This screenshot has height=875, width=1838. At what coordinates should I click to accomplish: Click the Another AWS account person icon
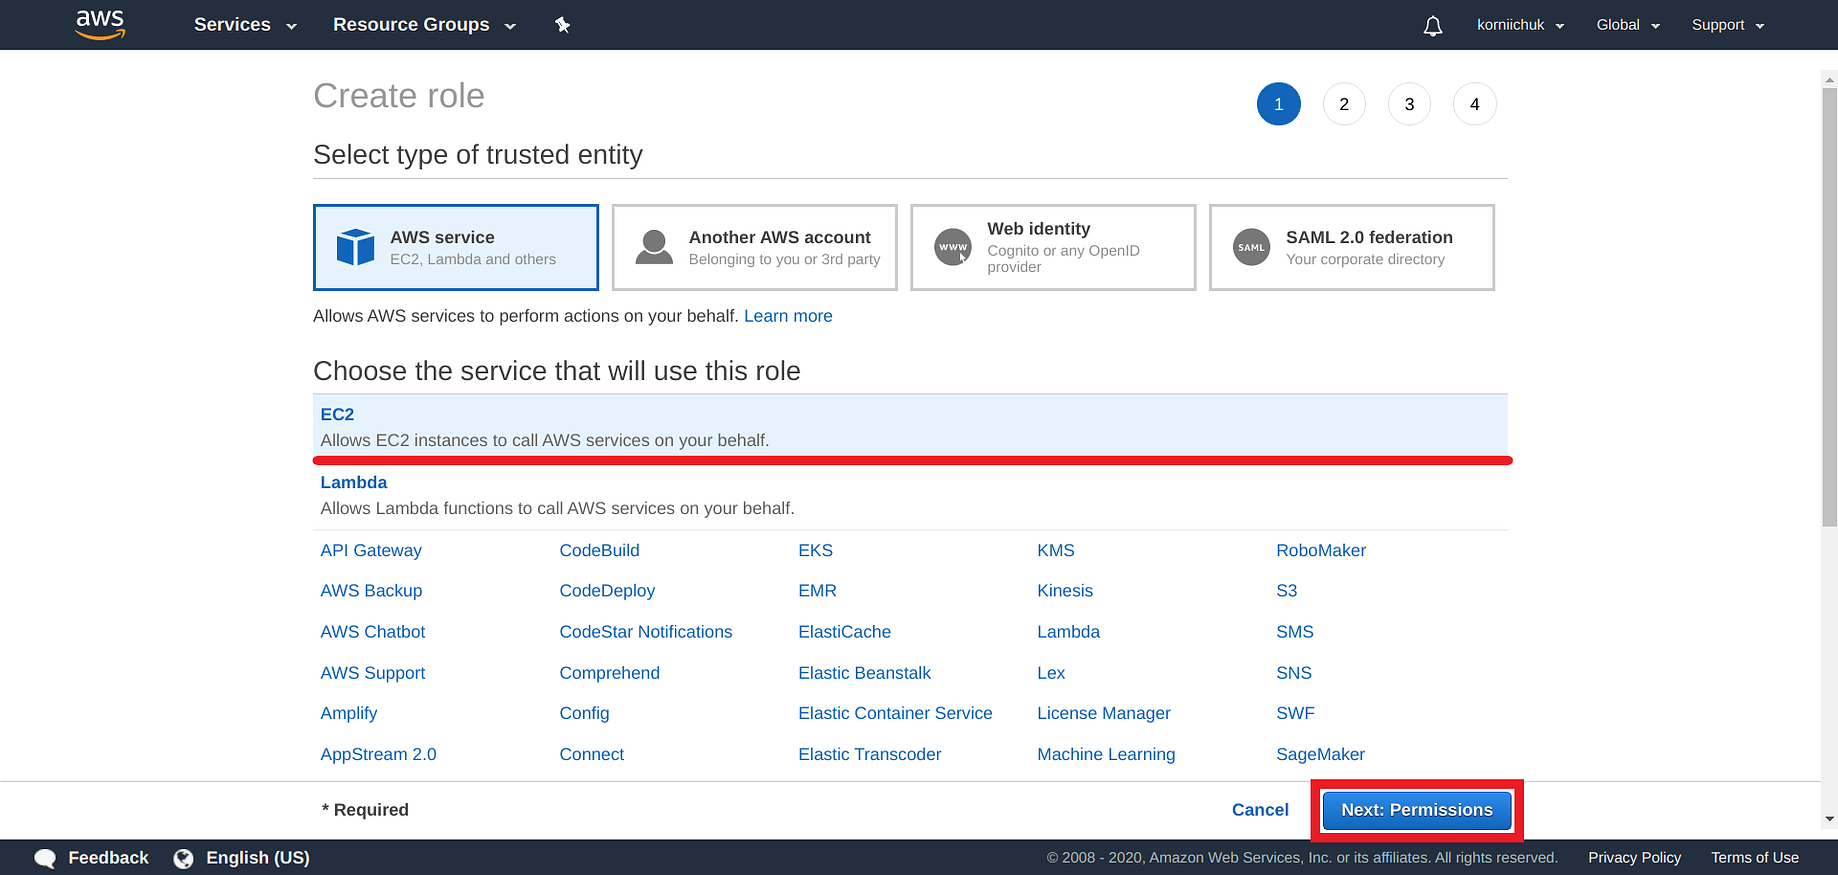click(654, 247)
